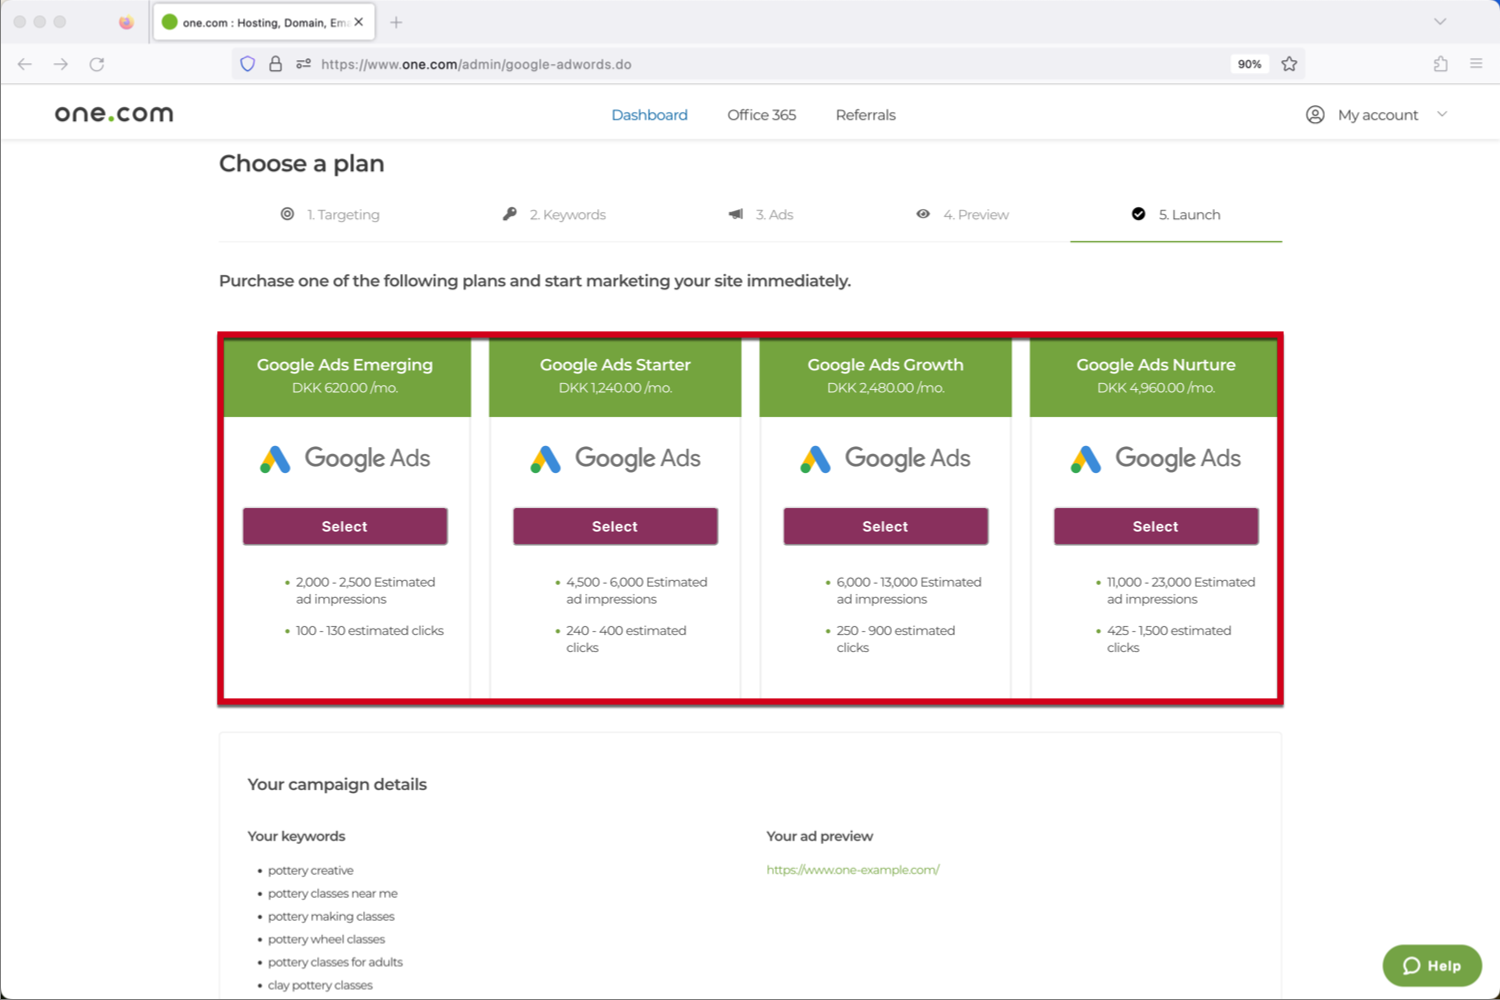Click the tracking protection shield in the address bar
The width and height of the screenshot is (1500, 1000).
point(247,63)
